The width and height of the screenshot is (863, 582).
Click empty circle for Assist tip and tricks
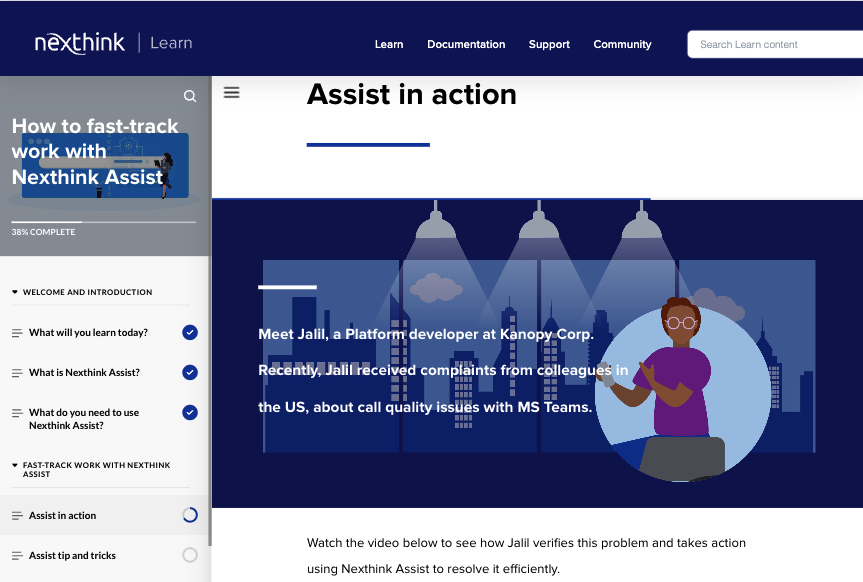[x=190, y=555]
